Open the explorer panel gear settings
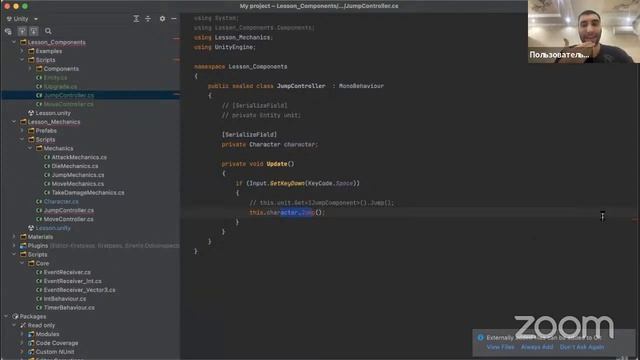640x360 pixels. [x=162, y=19]
